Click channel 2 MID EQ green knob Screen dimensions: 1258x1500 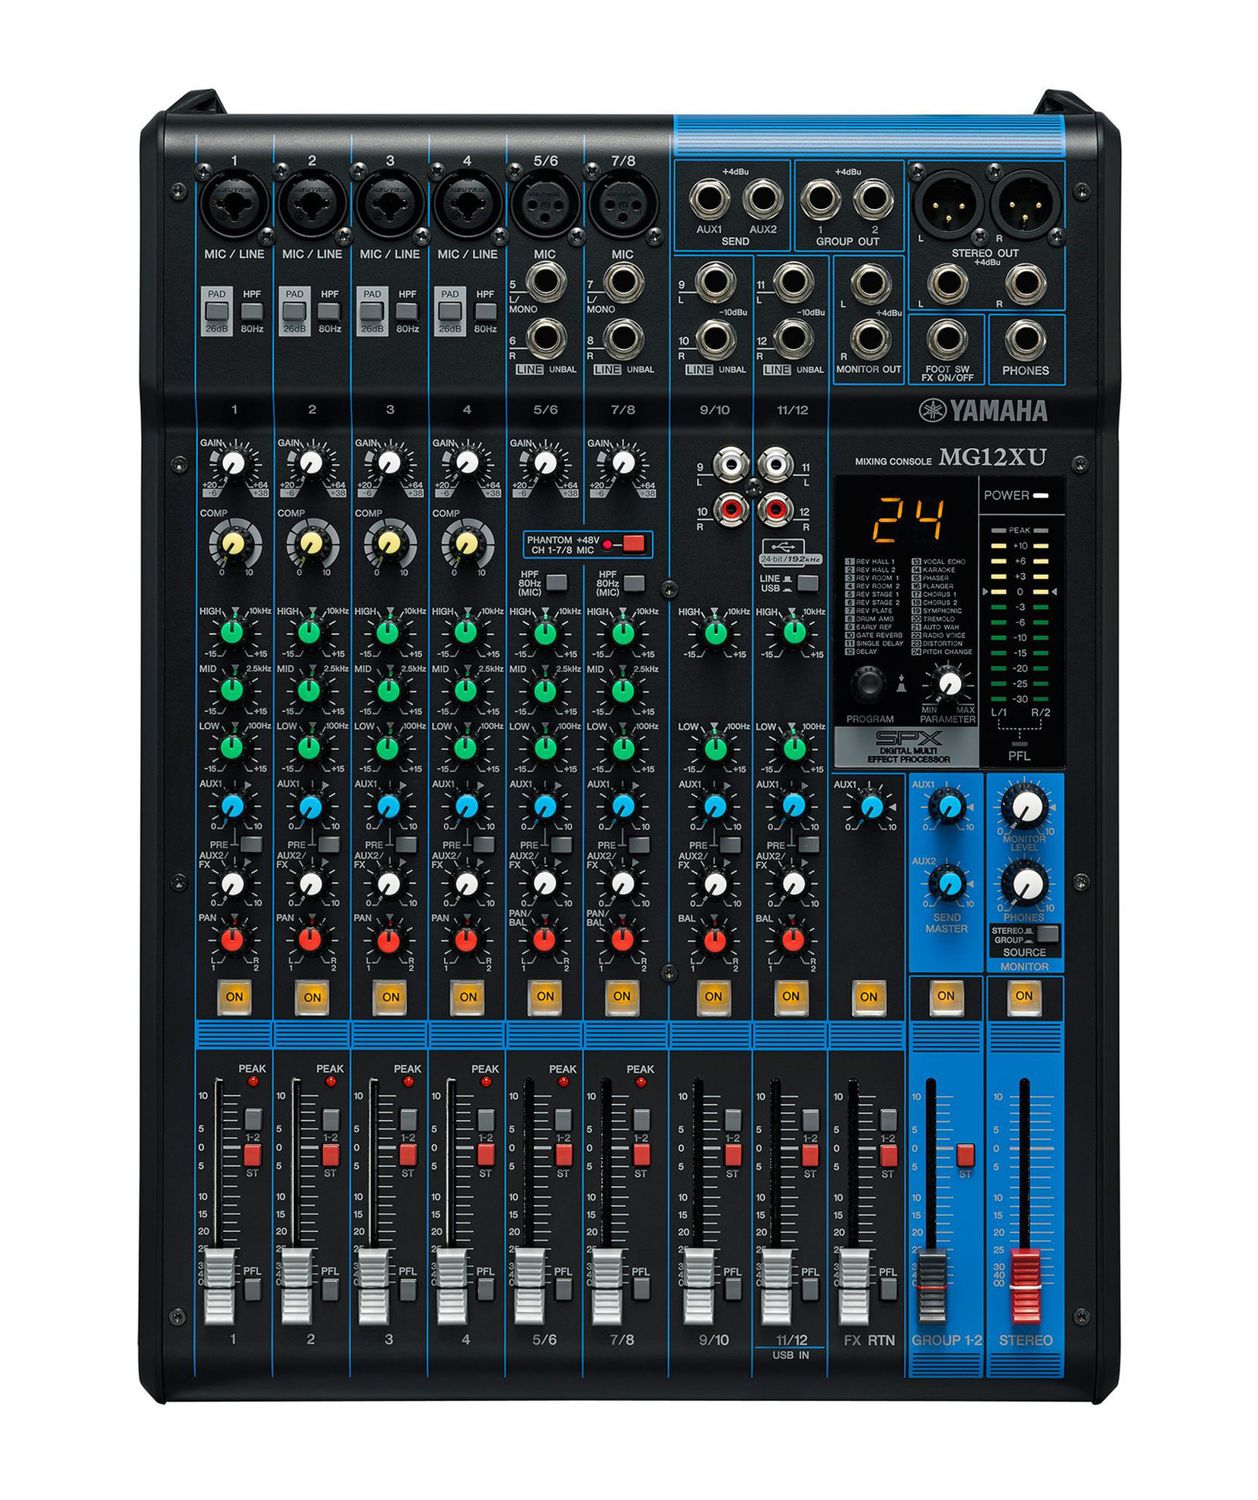tap(310, 690)
